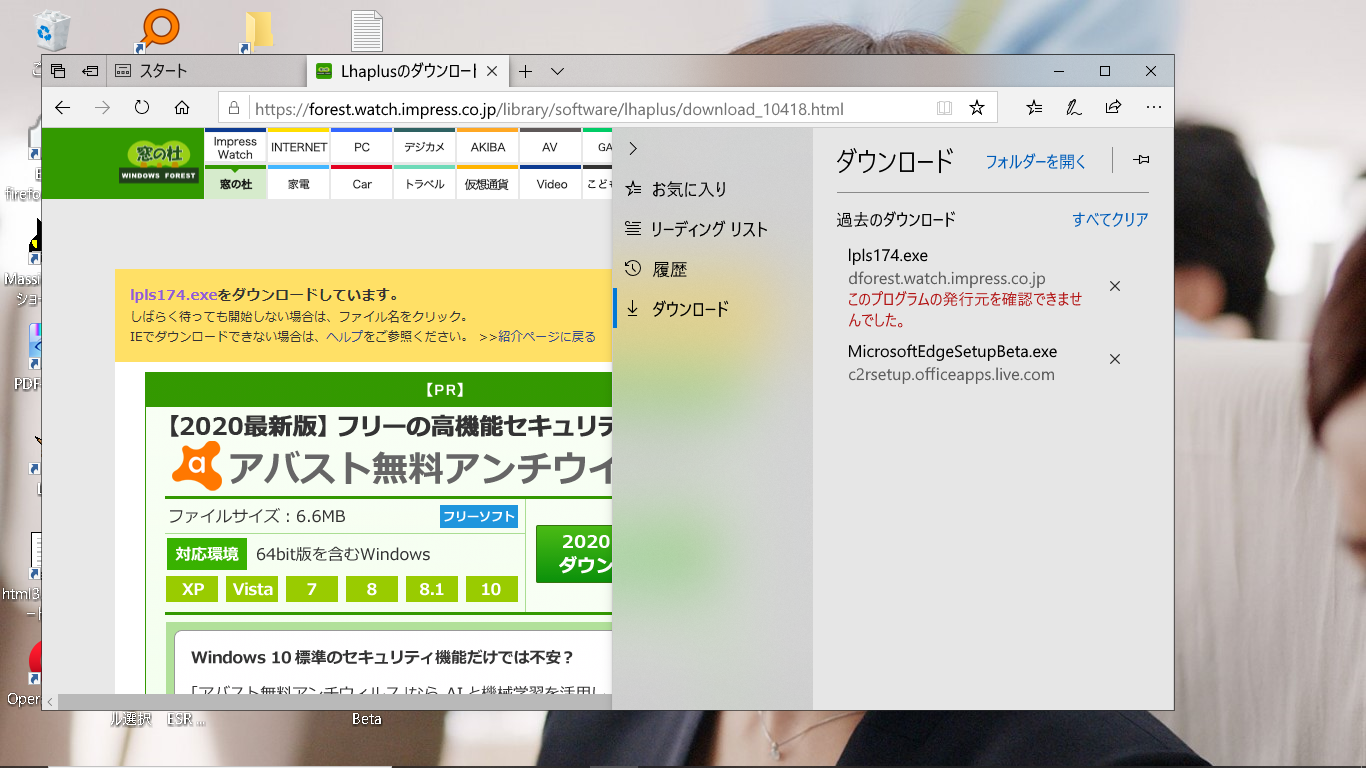The width and height of the screenshot is (1366, 768).
Task: Open デジカメ nav tab
Action: [x=424, y=147]
